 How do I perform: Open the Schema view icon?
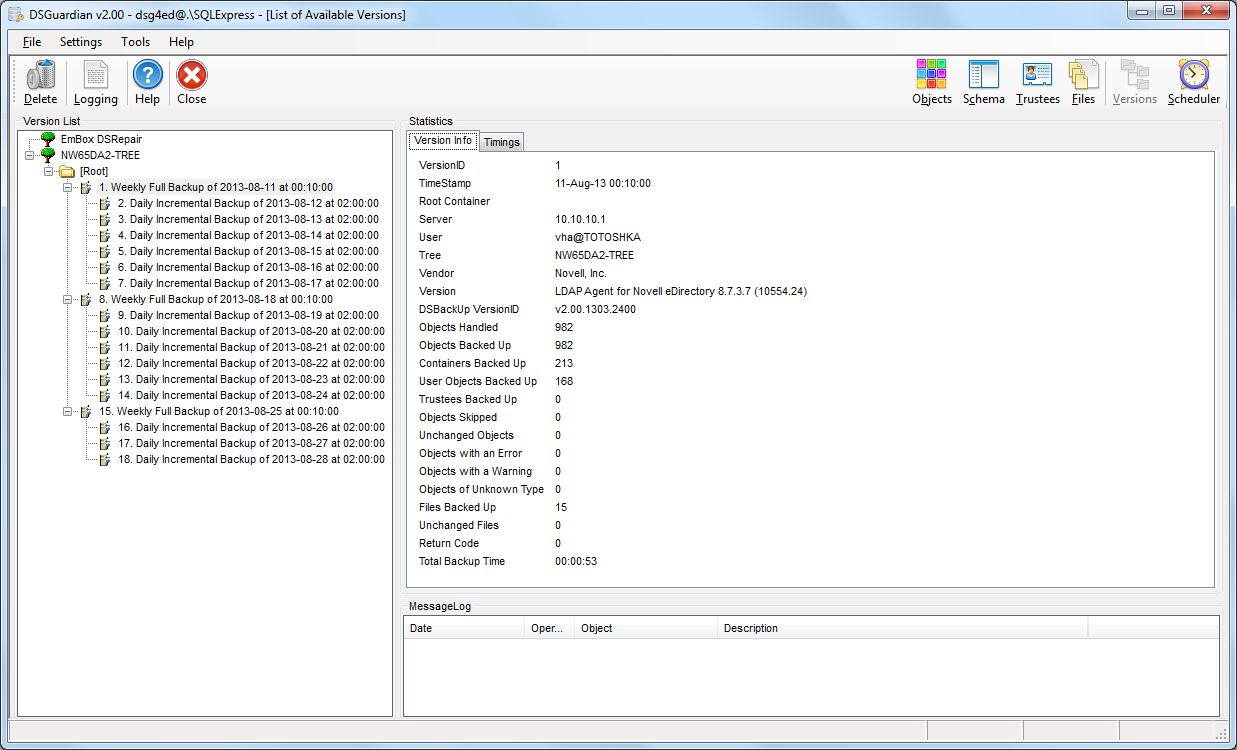(984, 75)
